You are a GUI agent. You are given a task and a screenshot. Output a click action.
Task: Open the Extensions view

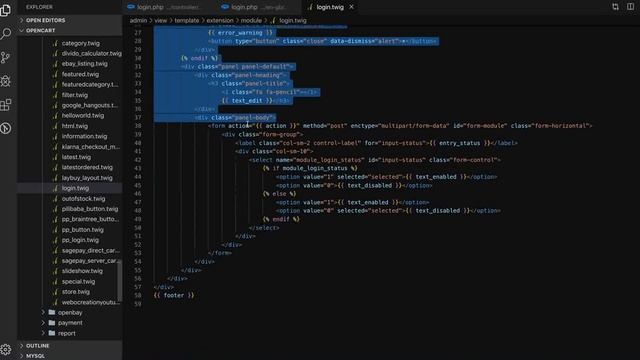(6, 105)
